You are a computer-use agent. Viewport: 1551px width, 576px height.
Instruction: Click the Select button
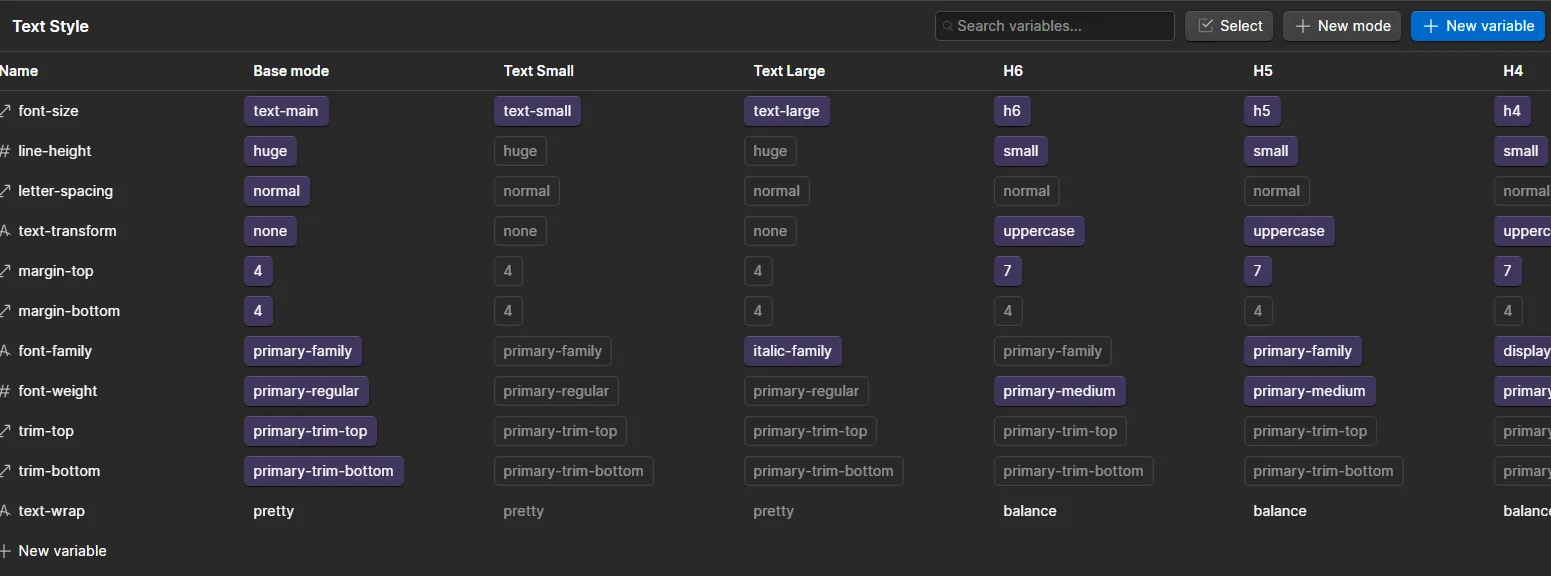click(1229, 26)
